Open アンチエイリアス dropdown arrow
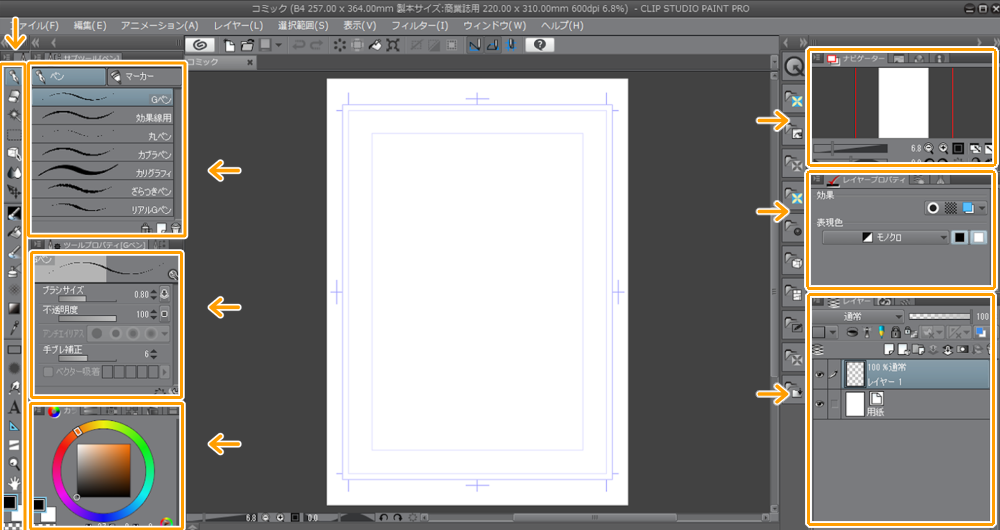Viewport: 1000px width, 530px height. pos(165,334)
